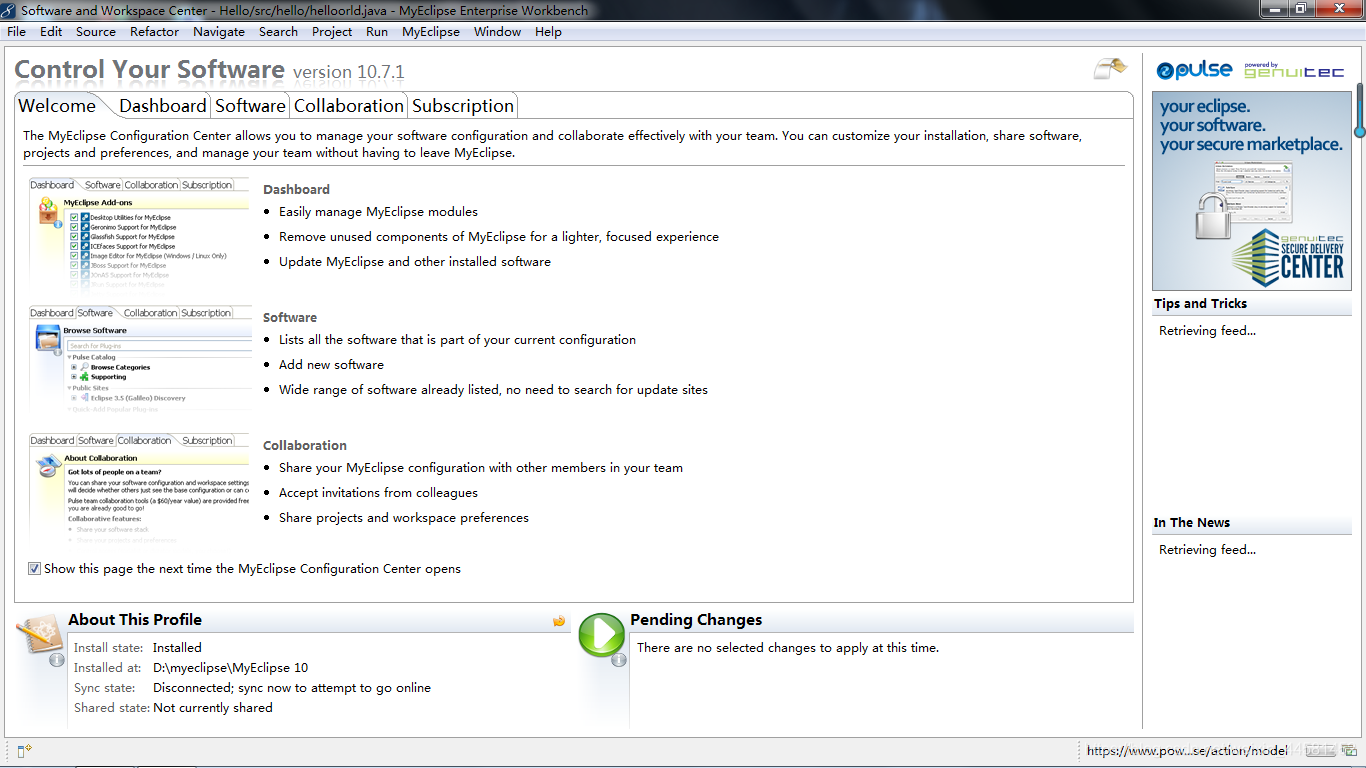
Task: Click the 'version 10.7.1' label
Action: [x=349, y=72]
